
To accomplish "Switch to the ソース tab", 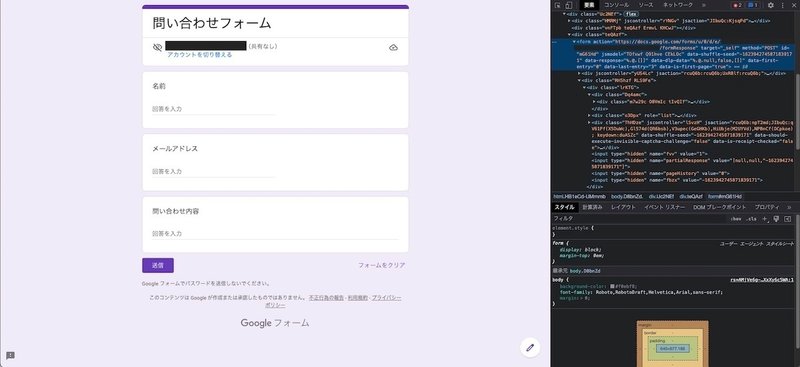I will tap(646, 5).
